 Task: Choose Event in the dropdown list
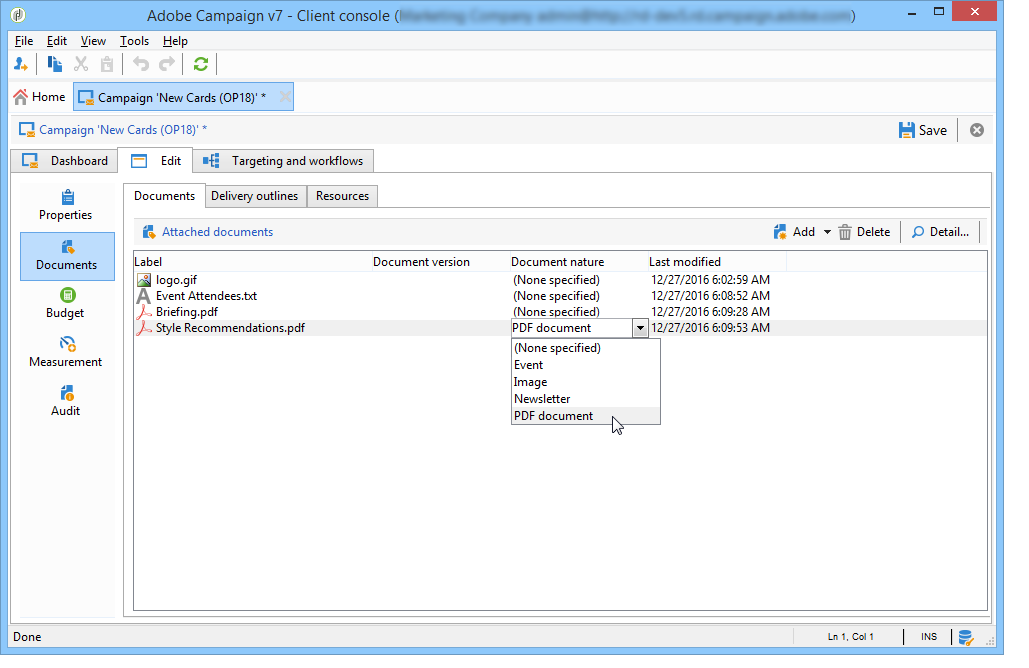coord(585,365)
